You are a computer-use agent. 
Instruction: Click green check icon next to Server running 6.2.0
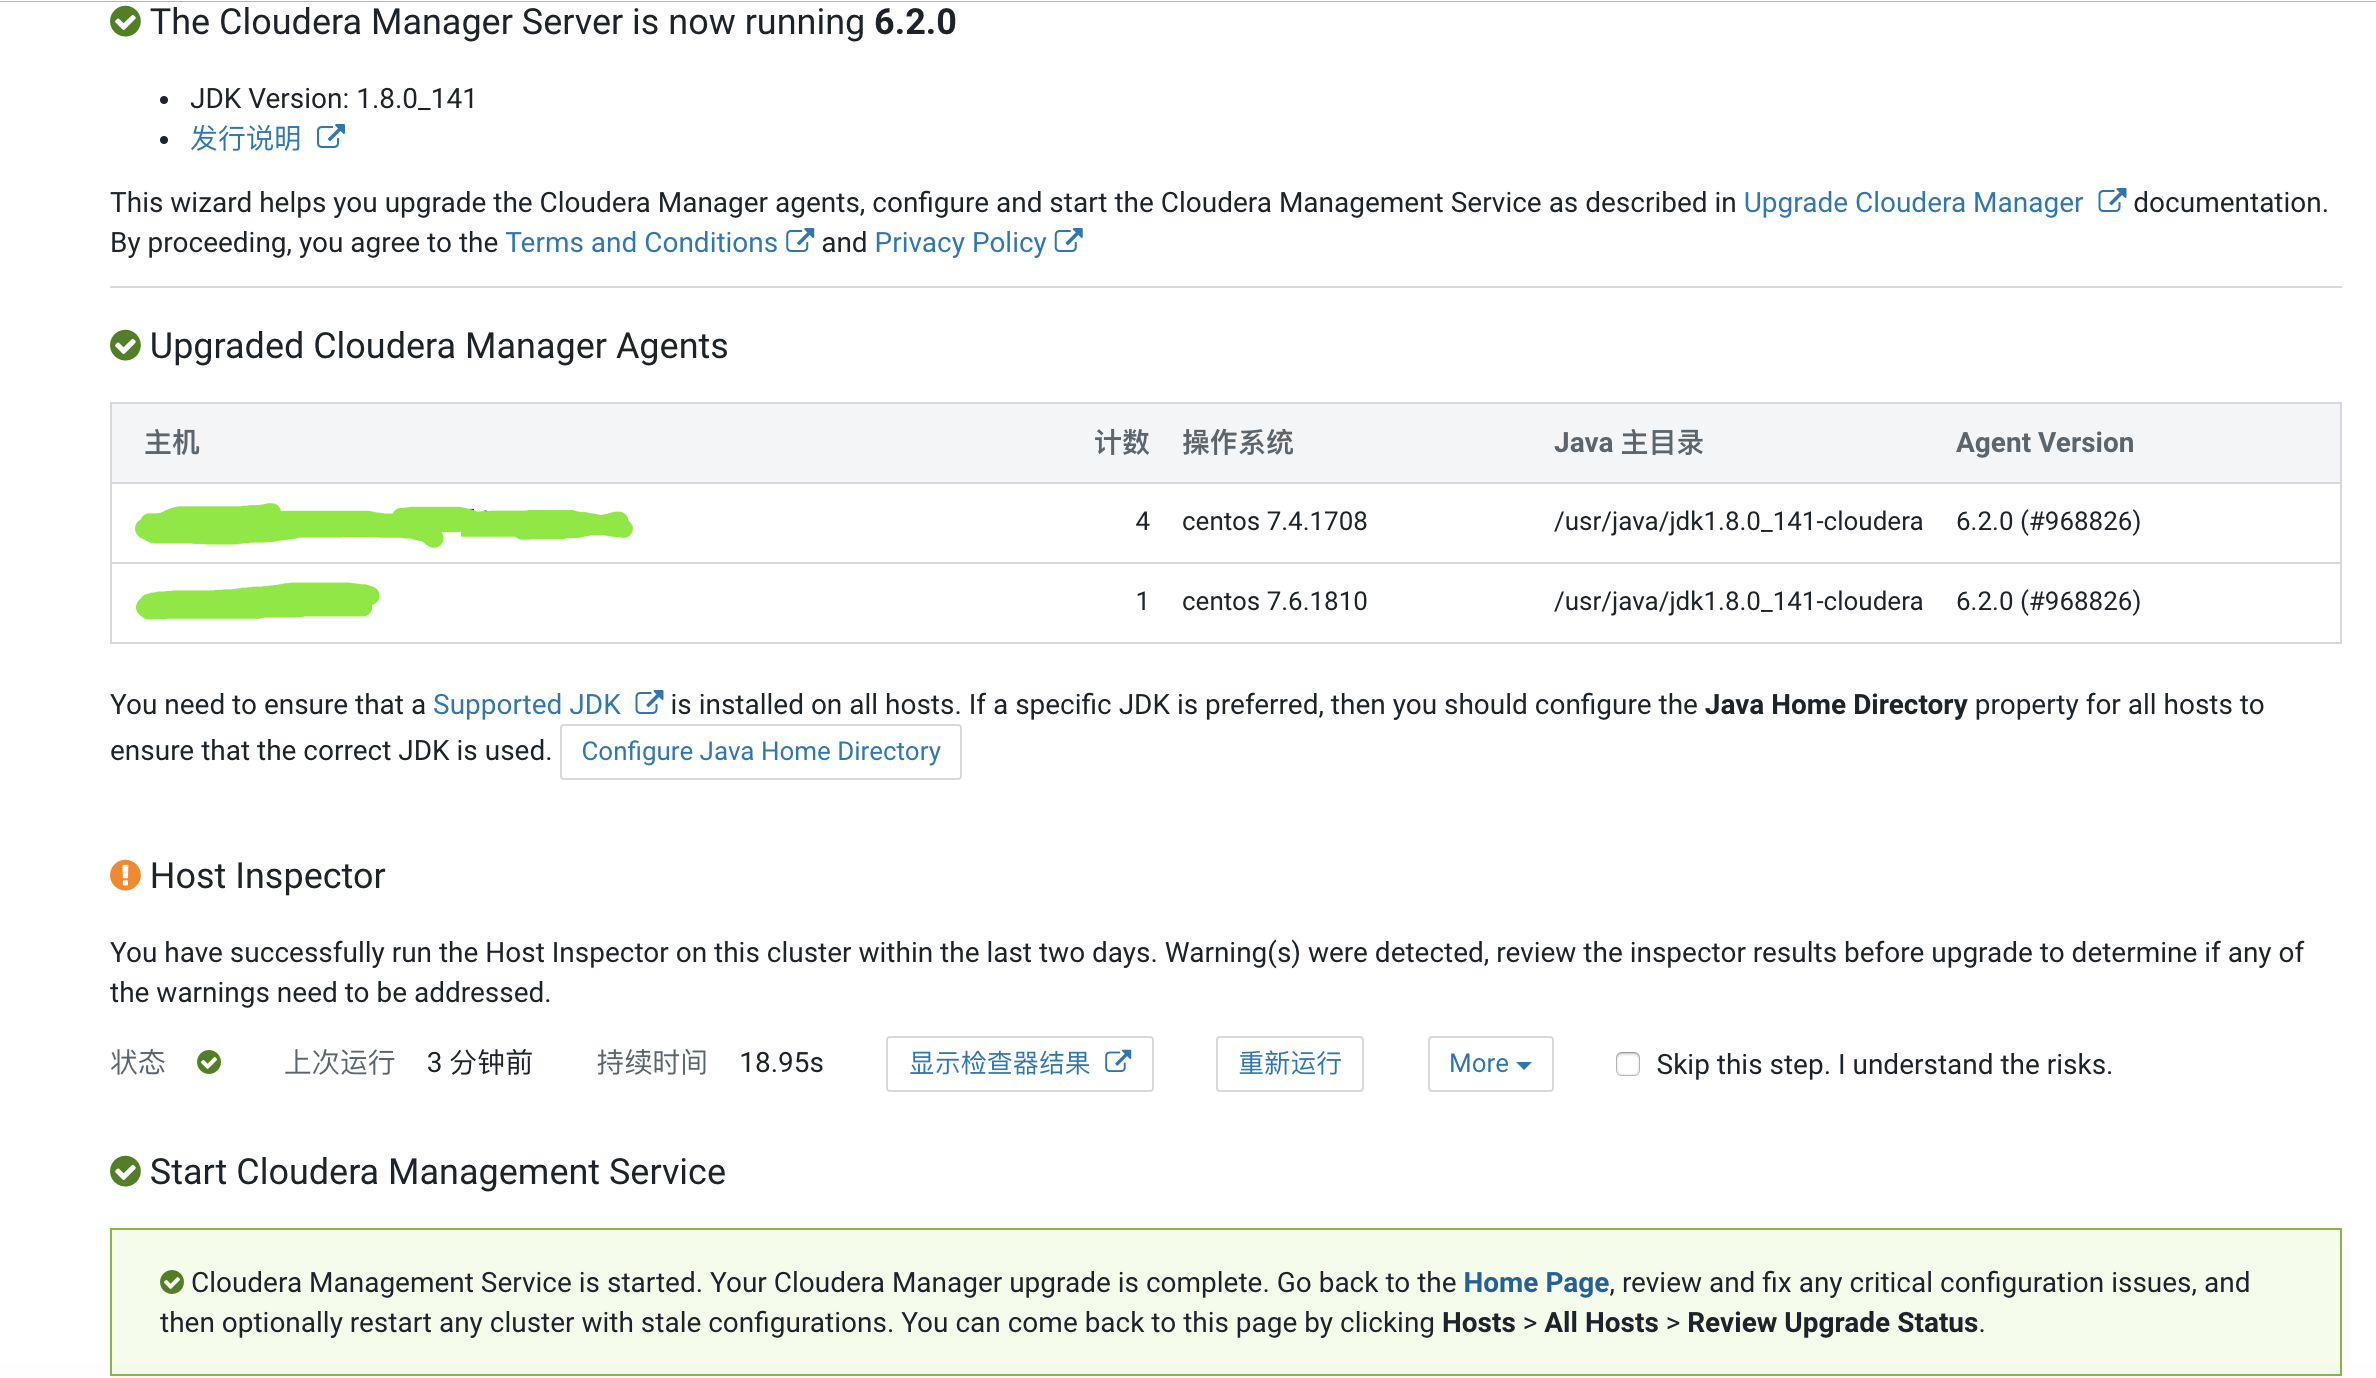point(125,21)
